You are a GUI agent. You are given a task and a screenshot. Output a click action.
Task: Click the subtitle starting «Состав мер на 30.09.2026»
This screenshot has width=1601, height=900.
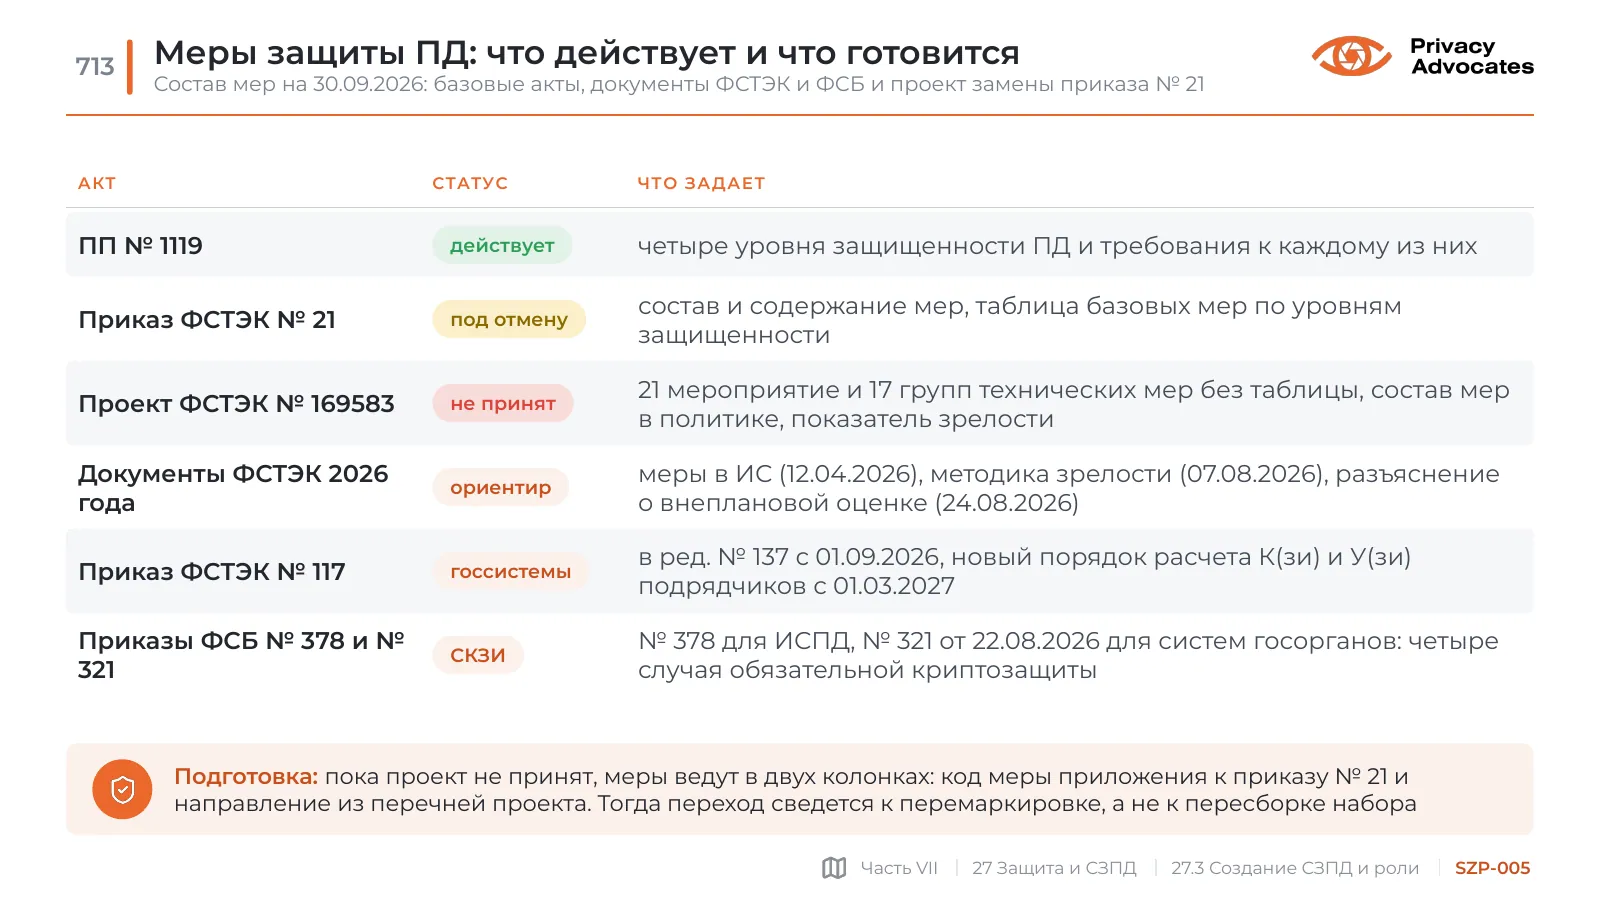coord(679,84)
